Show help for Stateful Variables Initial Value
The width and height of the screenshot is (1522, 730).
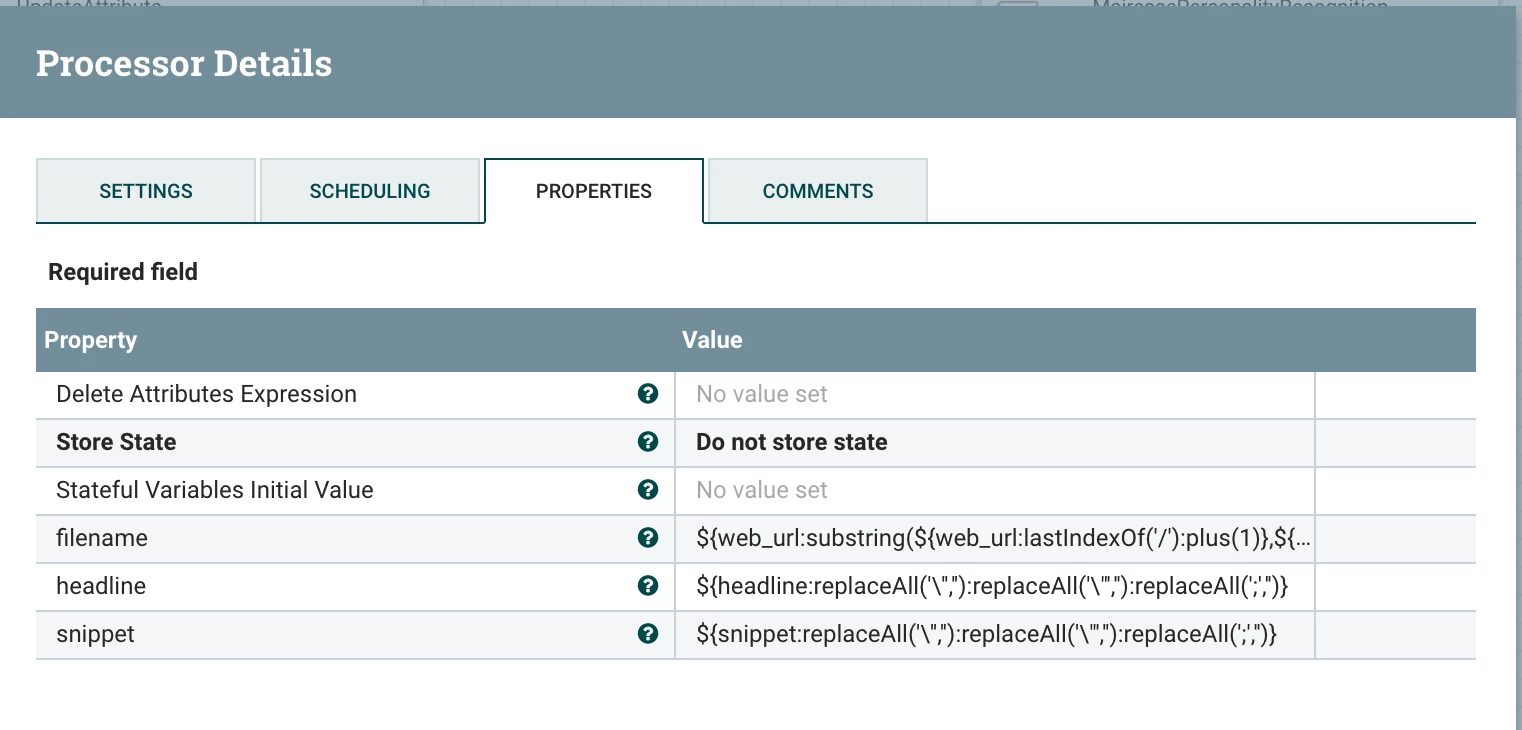click(x=648, y=490)
